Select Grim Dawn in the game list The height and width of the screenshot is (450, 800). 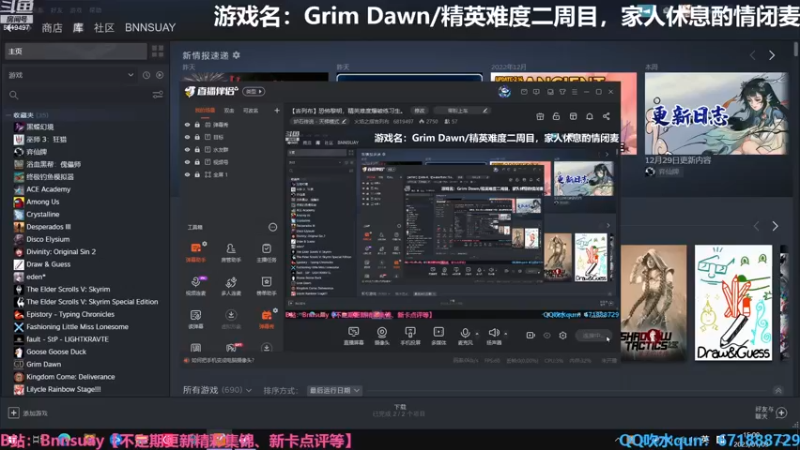[x=43, y=364]
